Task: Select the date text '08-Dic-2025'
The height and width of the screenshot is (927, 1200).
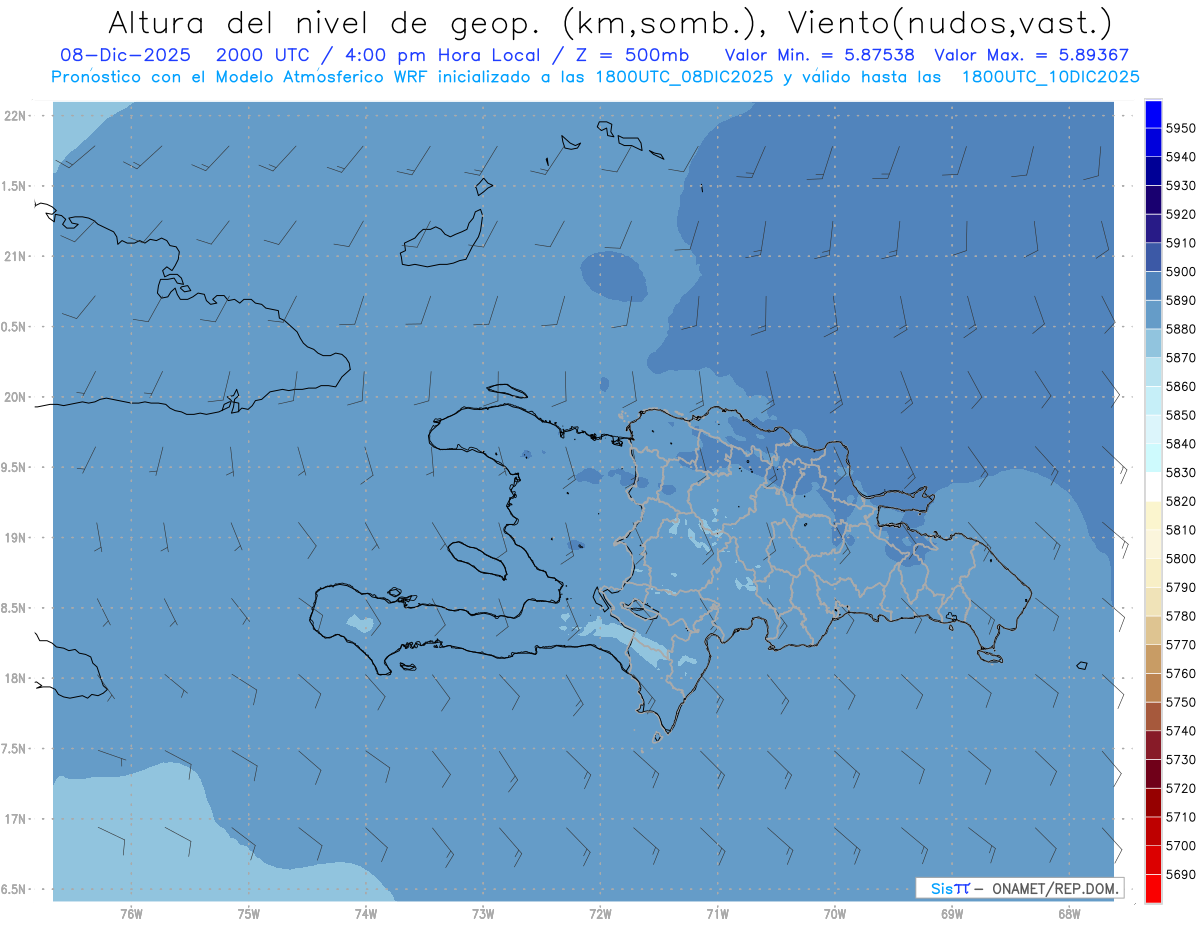Action: [x=125, y=56]
